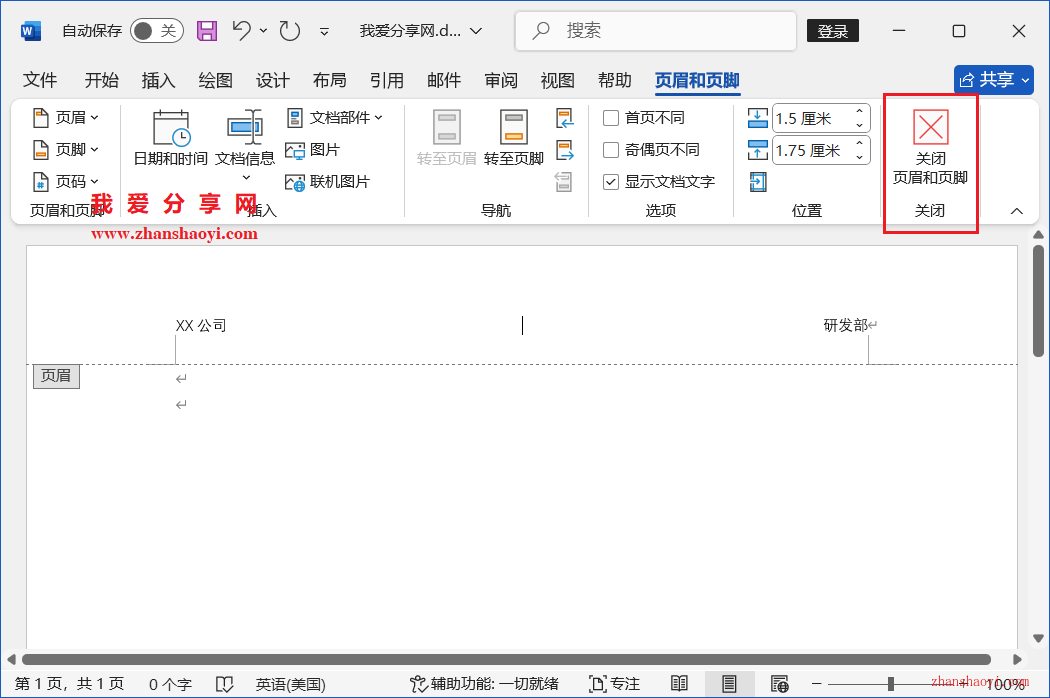
Task: Open the 设计 tab
Action: click(272, 80)
